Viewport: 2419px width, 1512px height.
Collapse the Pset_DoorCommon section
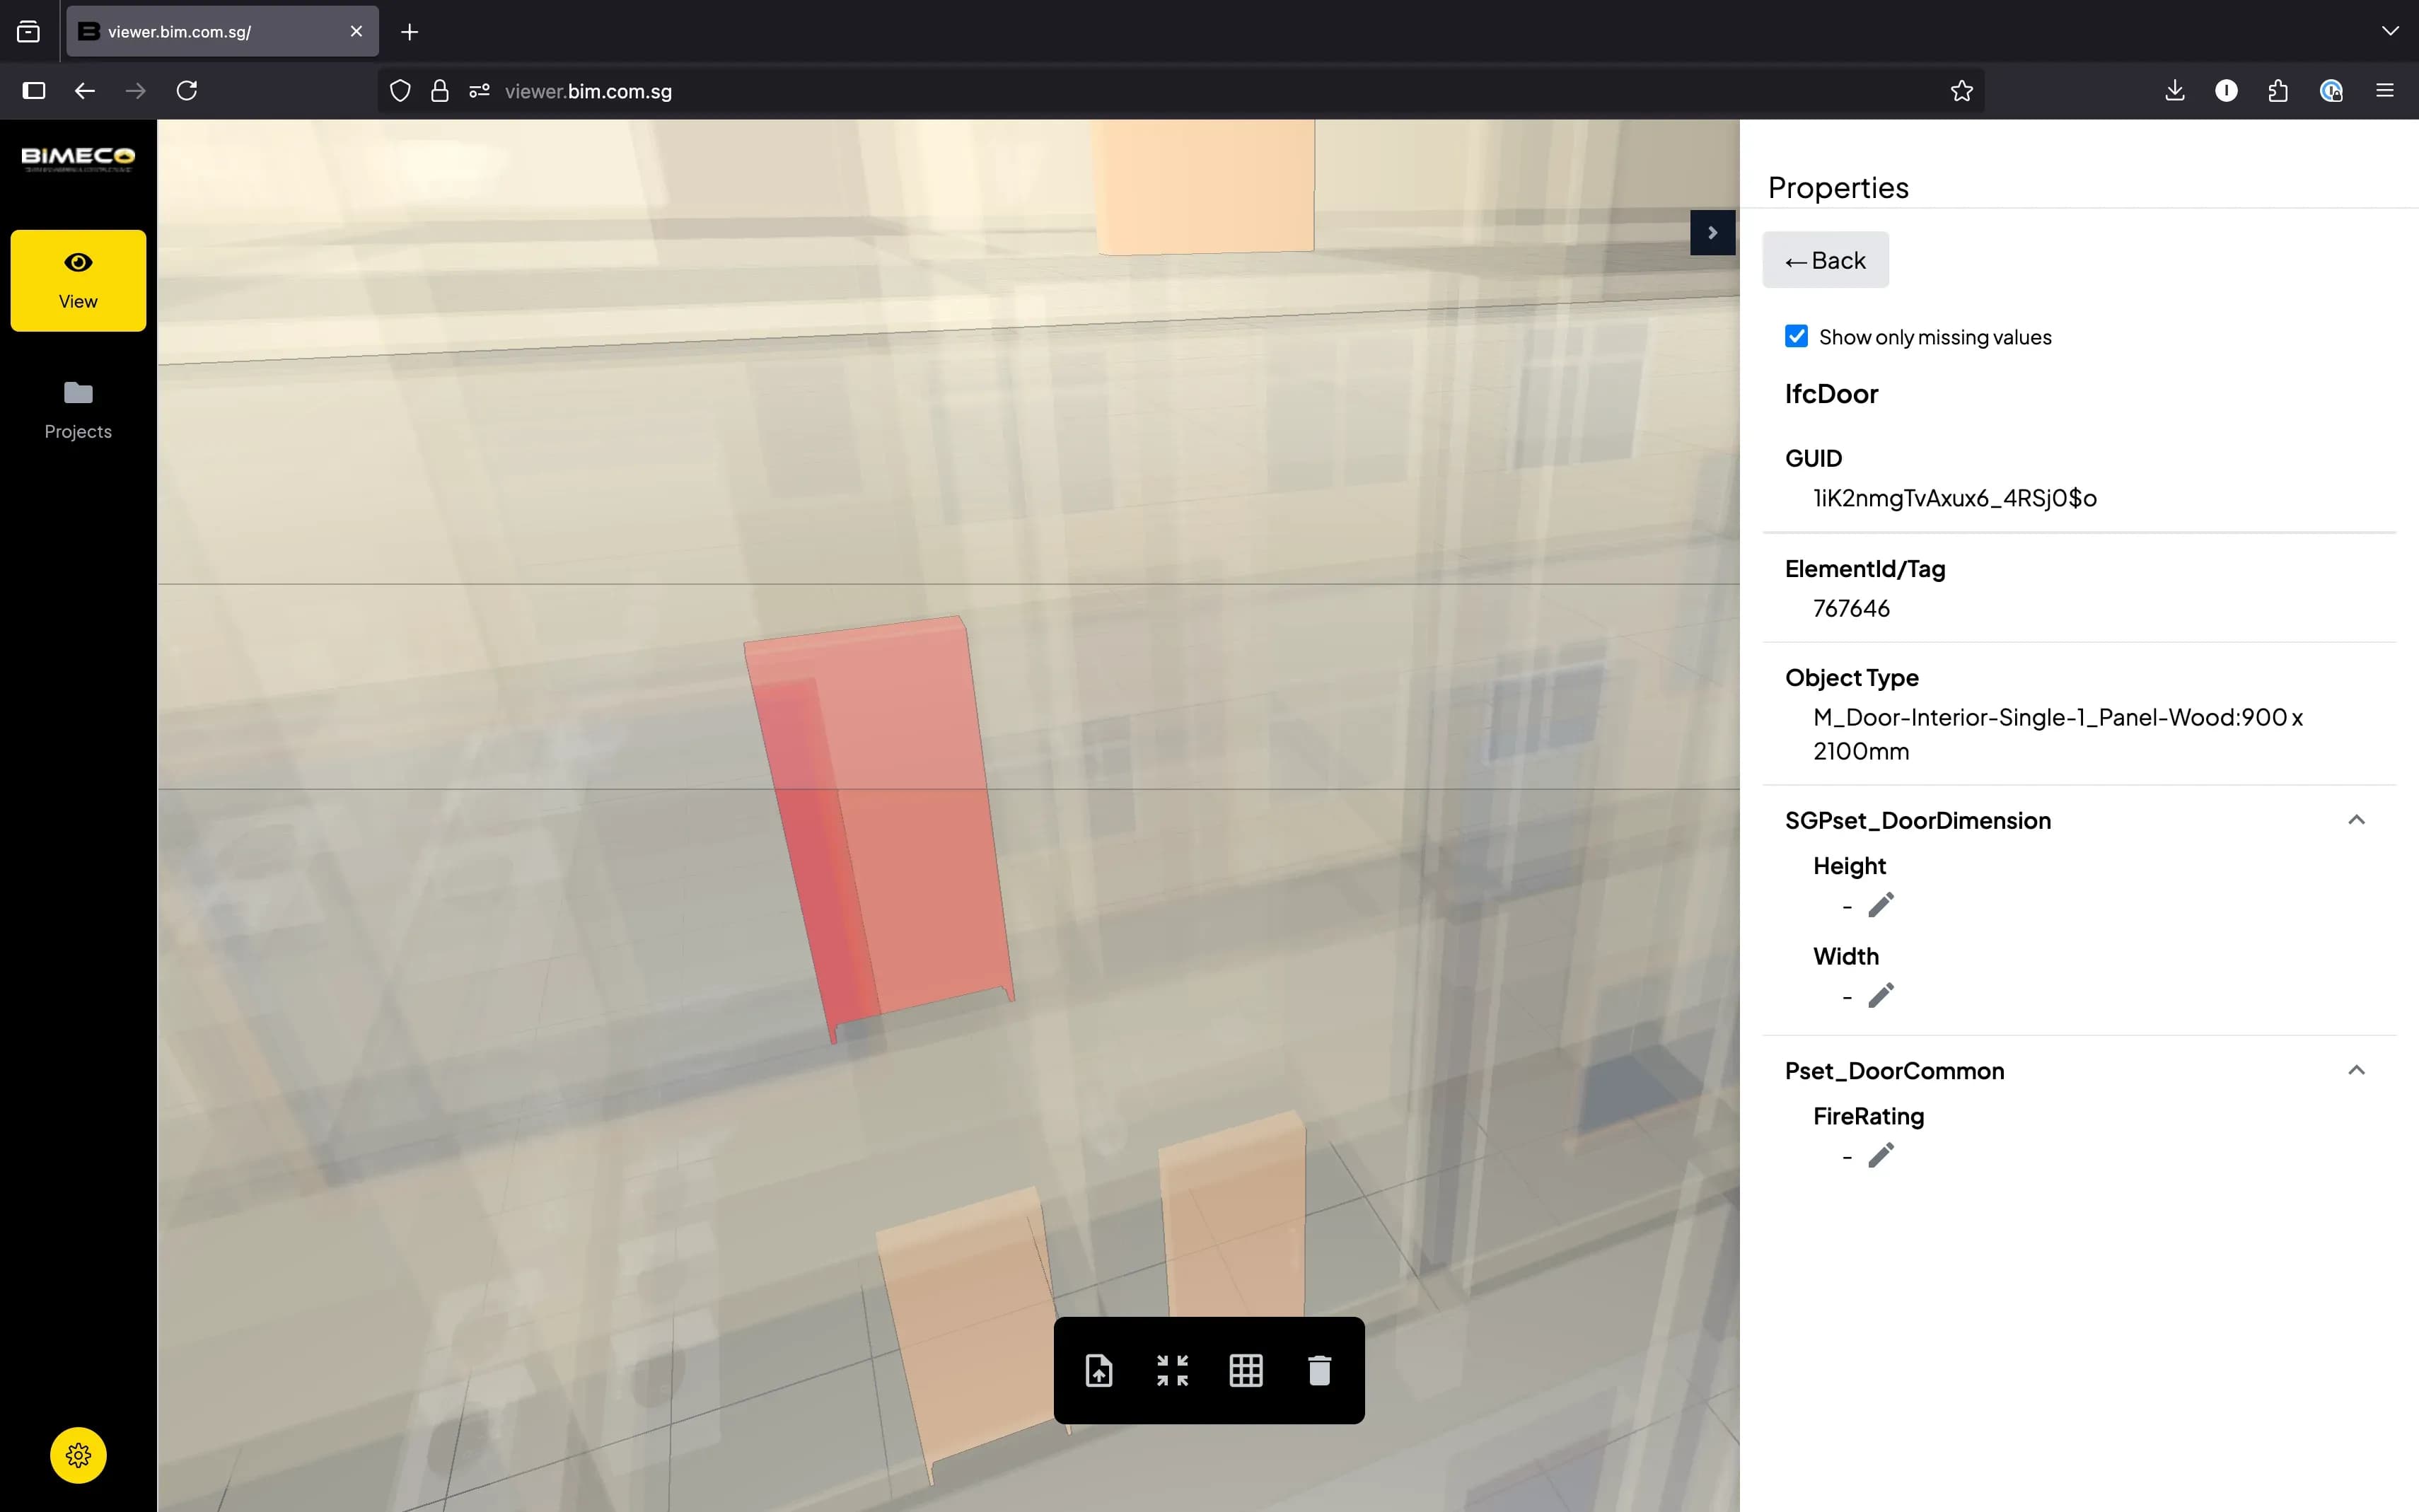click(x=2356, y=1071)
